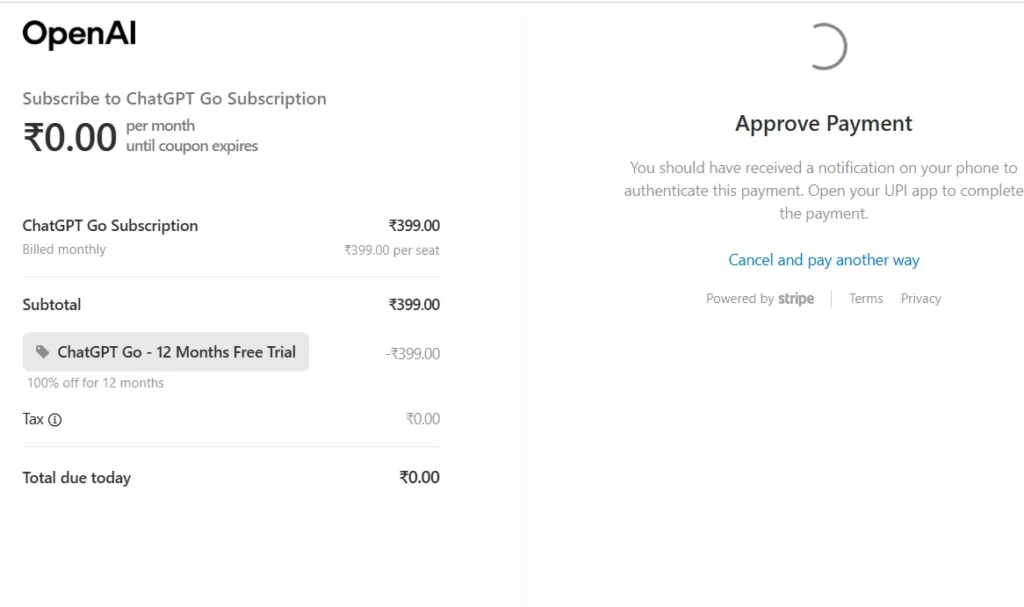Click Powered by Stripe
This screenshot has width=1024, height=607.
[x=760, y=298]
